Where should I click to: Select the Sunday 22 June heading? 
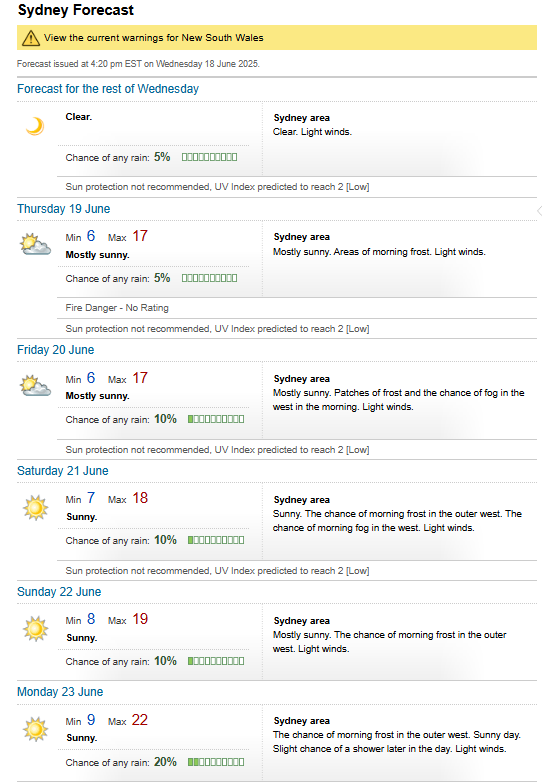[x=59, y=592]
